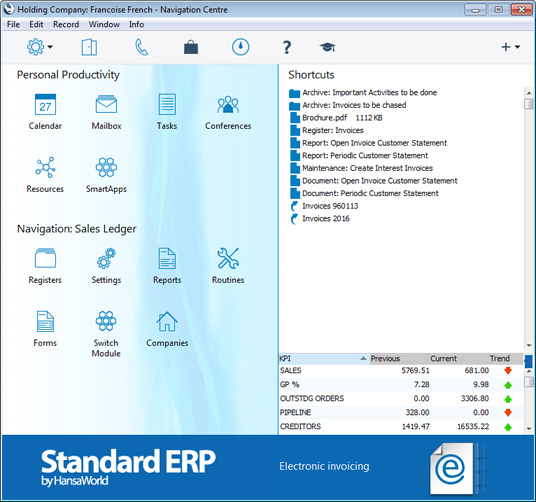
Task: Open Resources planner icon
Action: [x=45, y=167]
